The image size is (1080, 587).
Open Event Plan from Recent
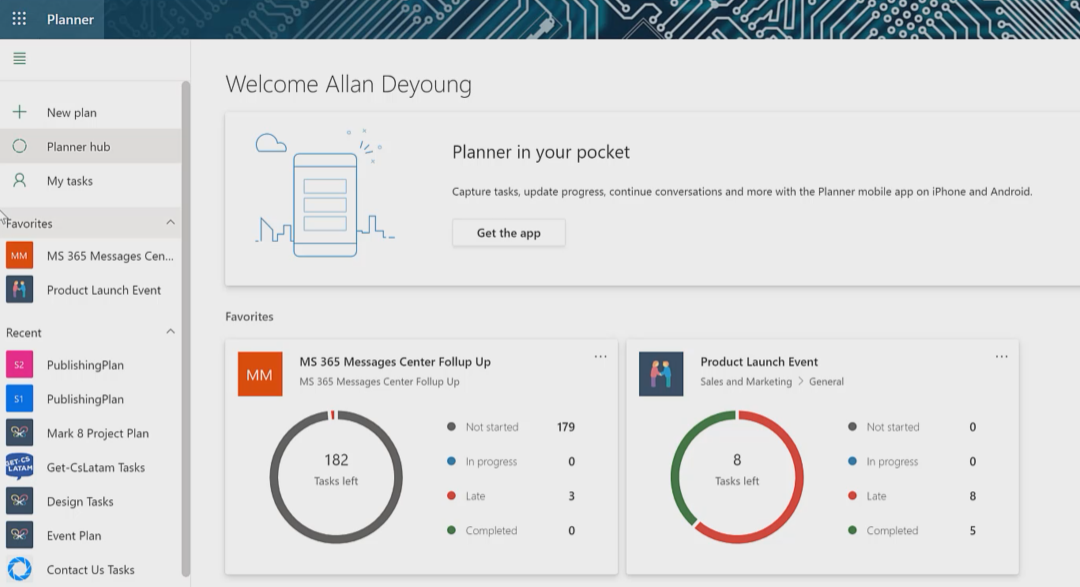[x=91, y=535]
